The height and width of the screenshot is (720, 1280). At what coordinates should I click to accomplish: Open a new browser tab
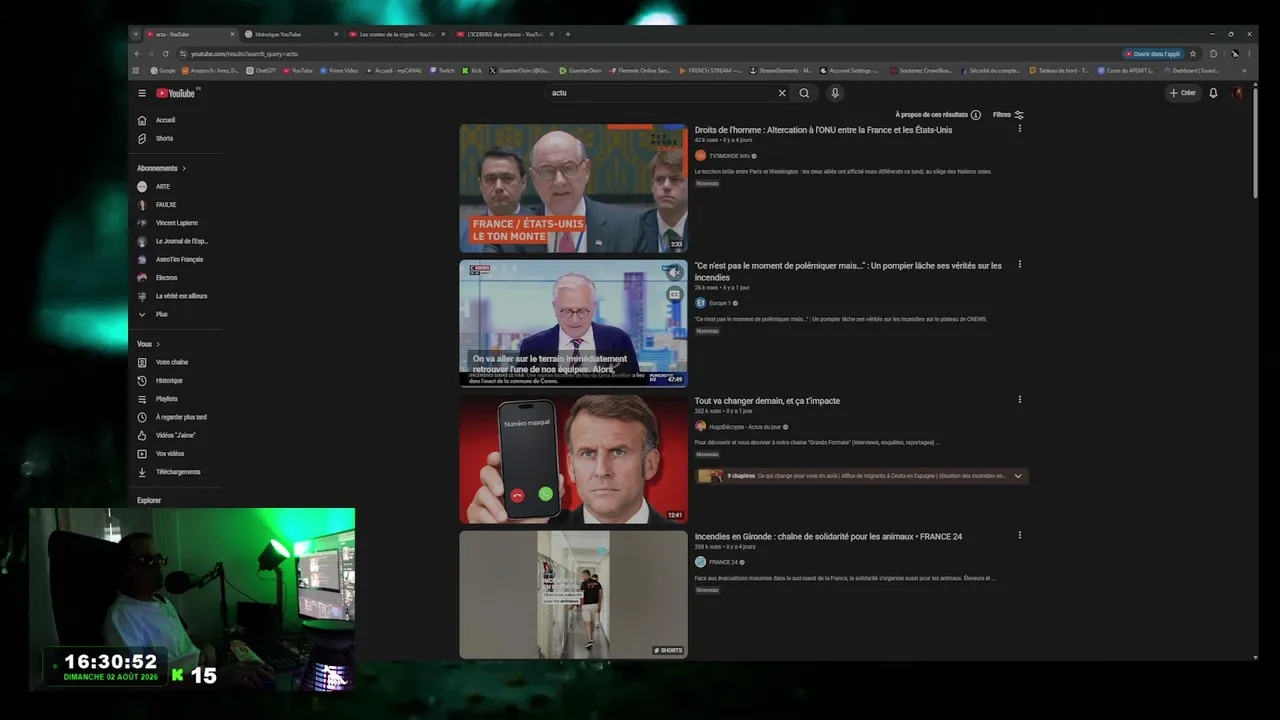(x=568, y=34)
